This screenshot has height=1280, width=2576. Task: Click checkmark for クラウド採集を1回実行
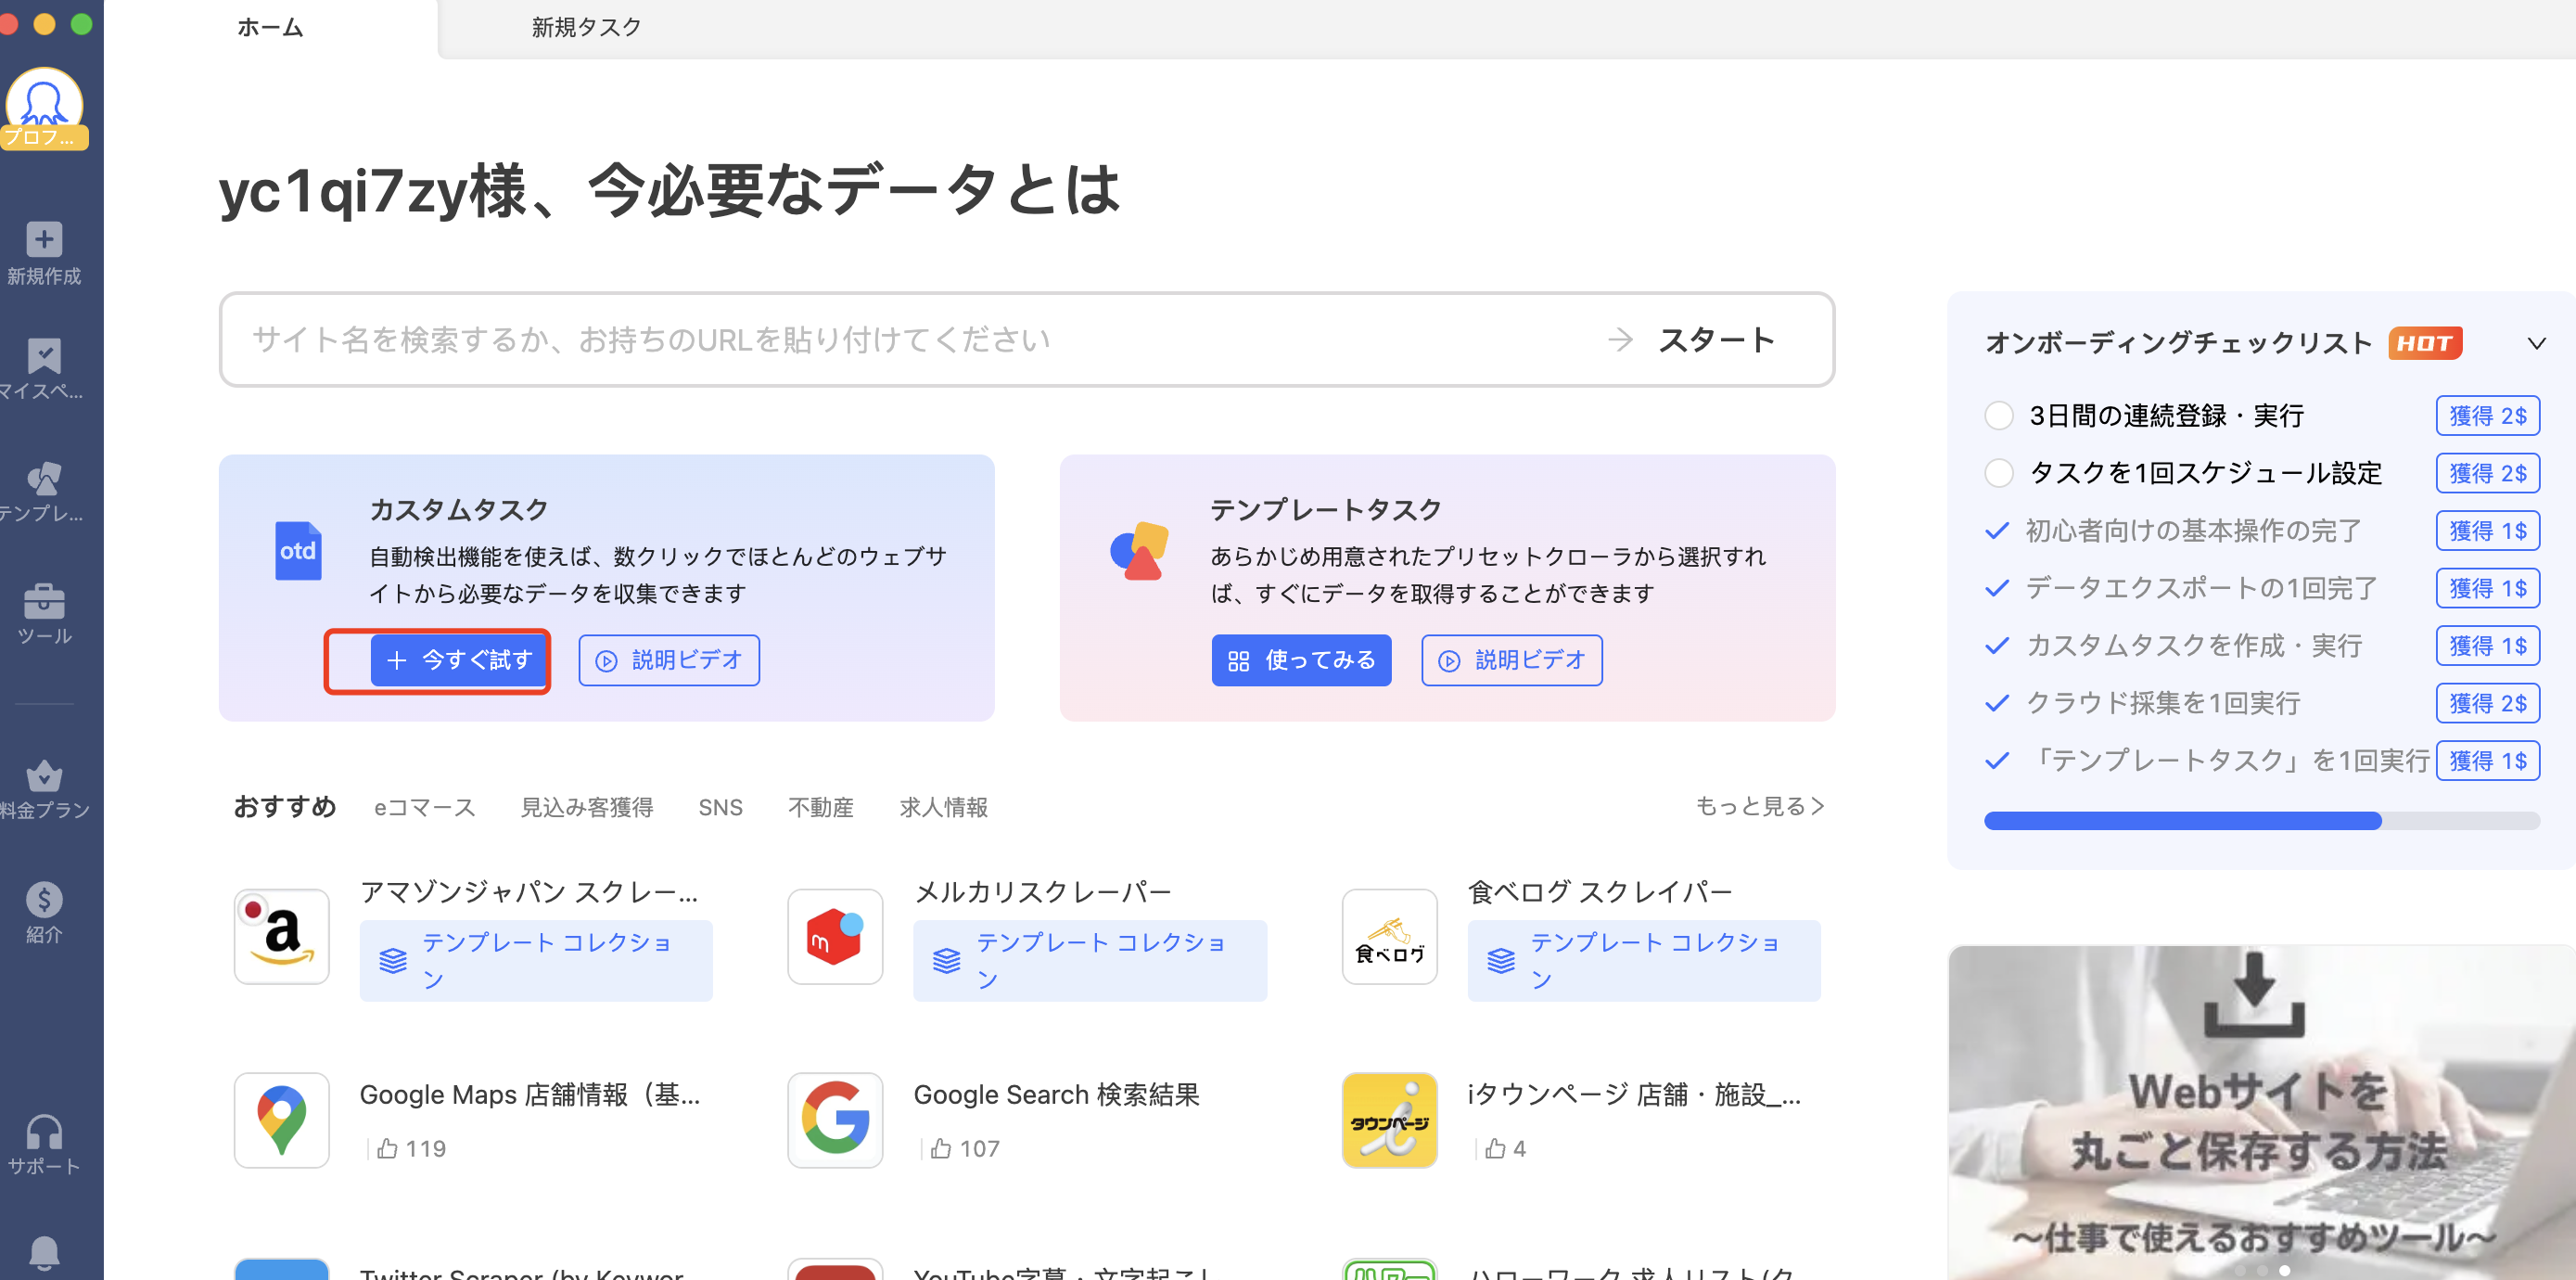1997,703
